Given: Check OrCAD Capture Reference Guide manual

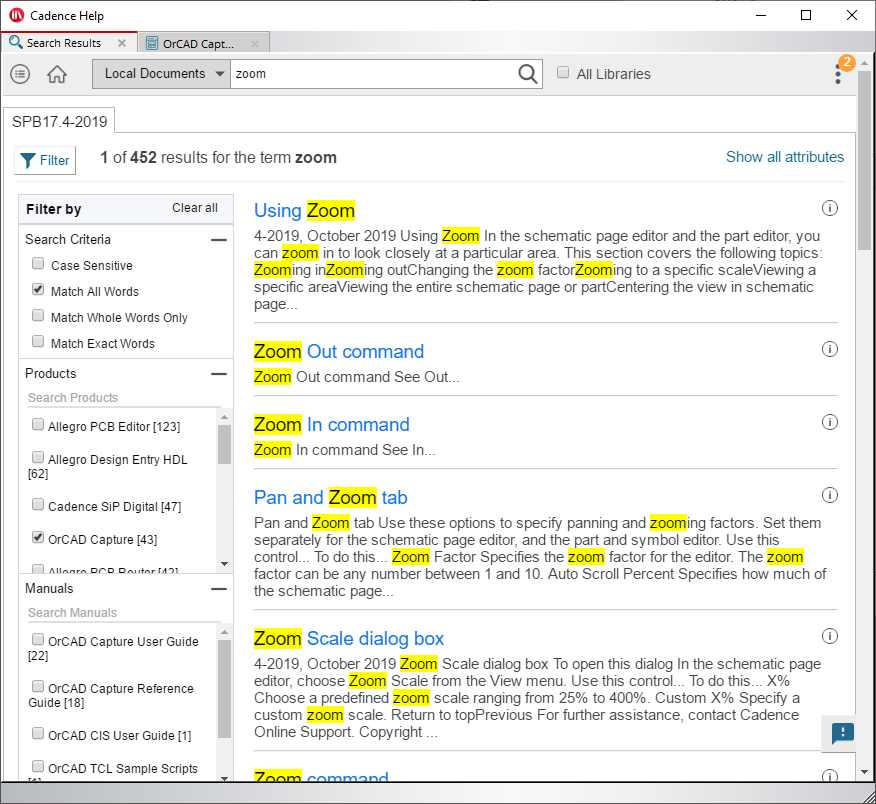Looking at the screenshot, I should [x=38, y=686].
